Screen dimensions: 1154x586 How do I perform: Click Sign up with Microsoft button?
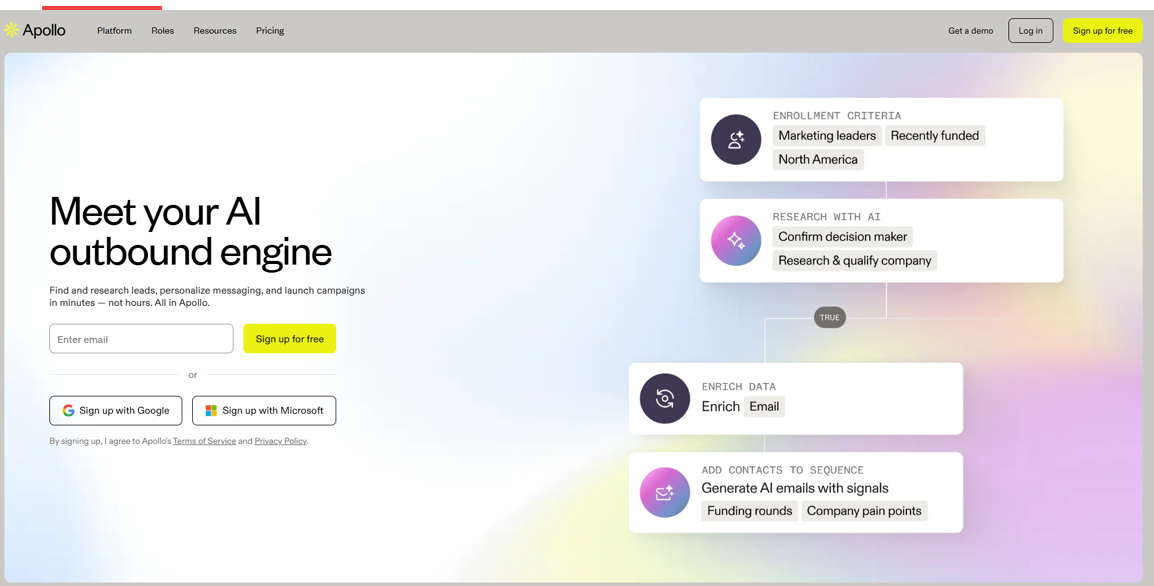264,411
